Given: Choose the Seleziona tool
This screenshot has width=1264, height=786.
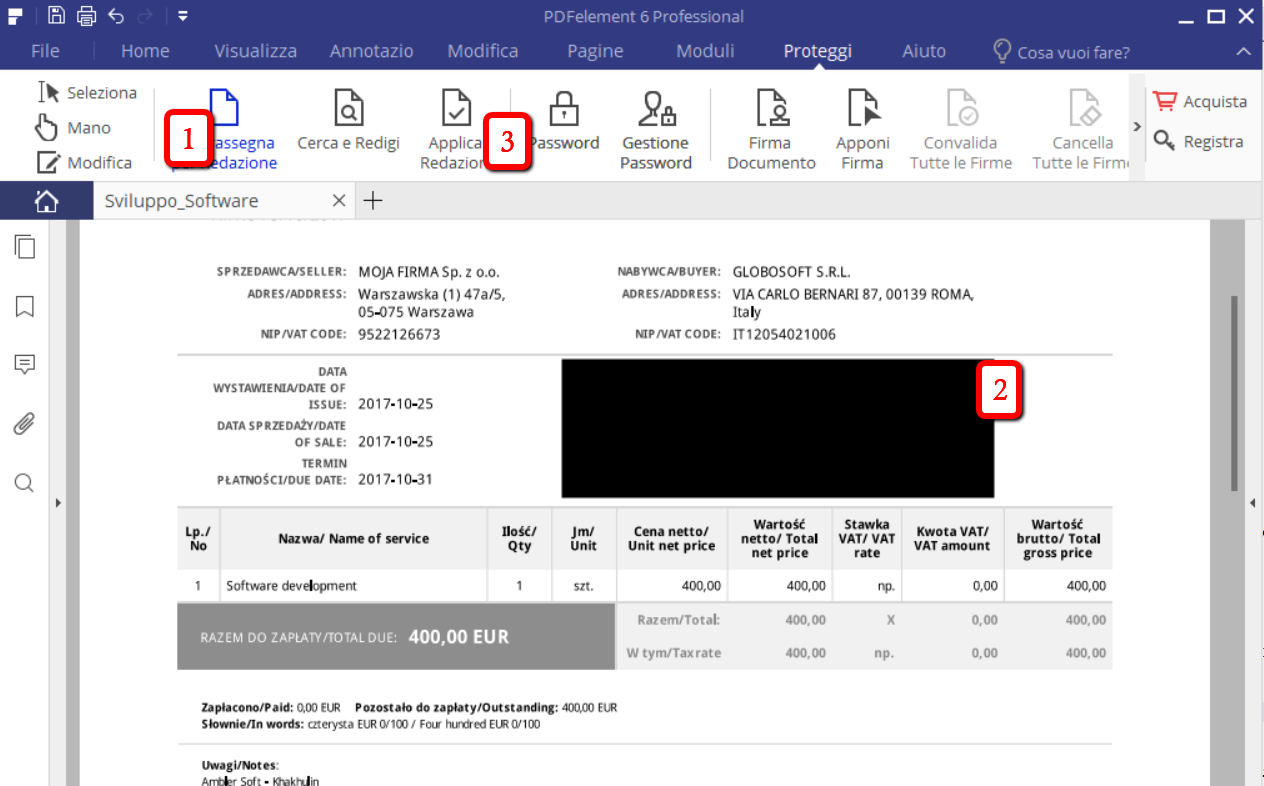Looking at the screenshot, I should (87, 92).
